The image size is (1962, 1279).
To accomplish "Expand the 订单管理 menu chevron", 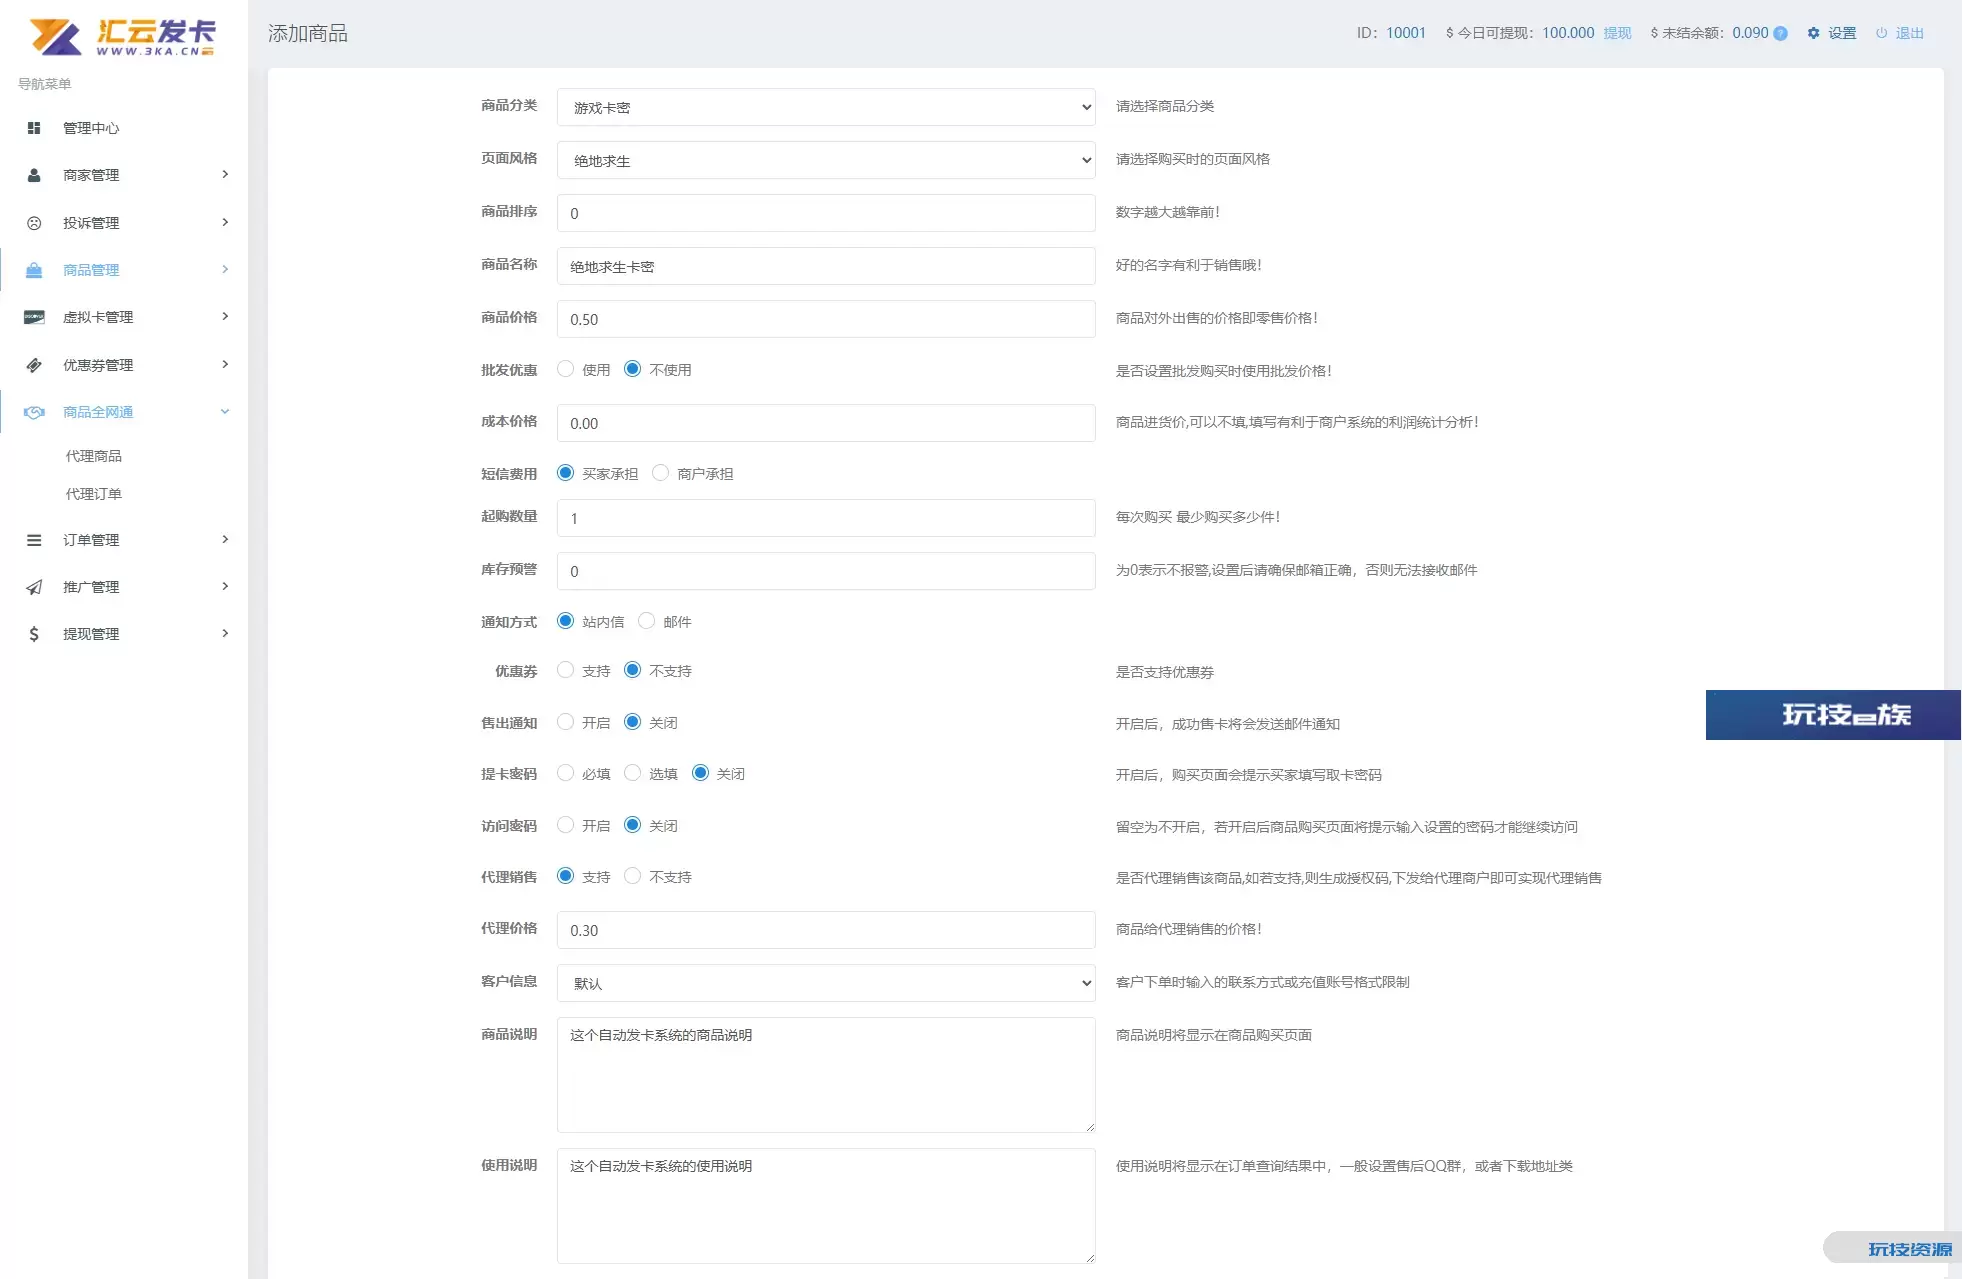I will coord(225,540).
